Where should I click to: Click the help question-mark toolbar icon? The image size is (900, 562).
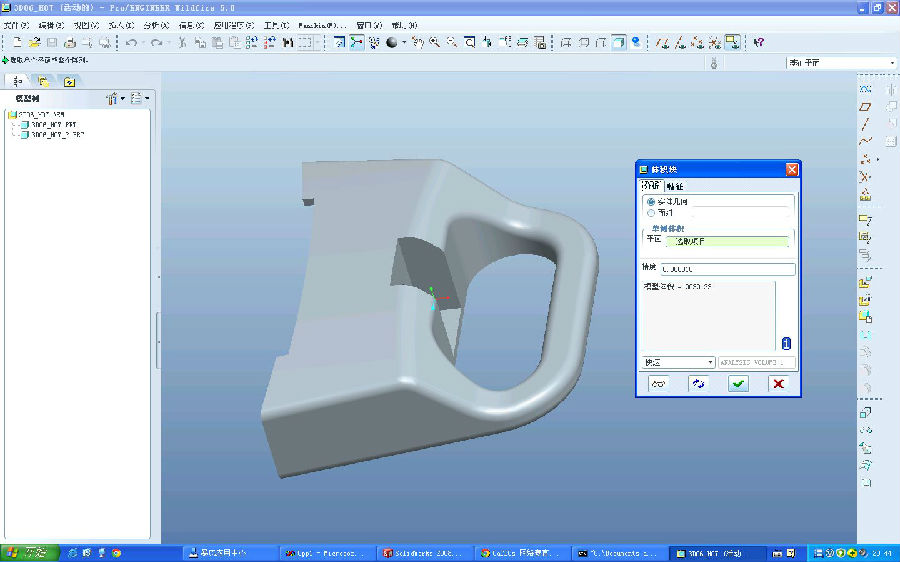point(759,43)
